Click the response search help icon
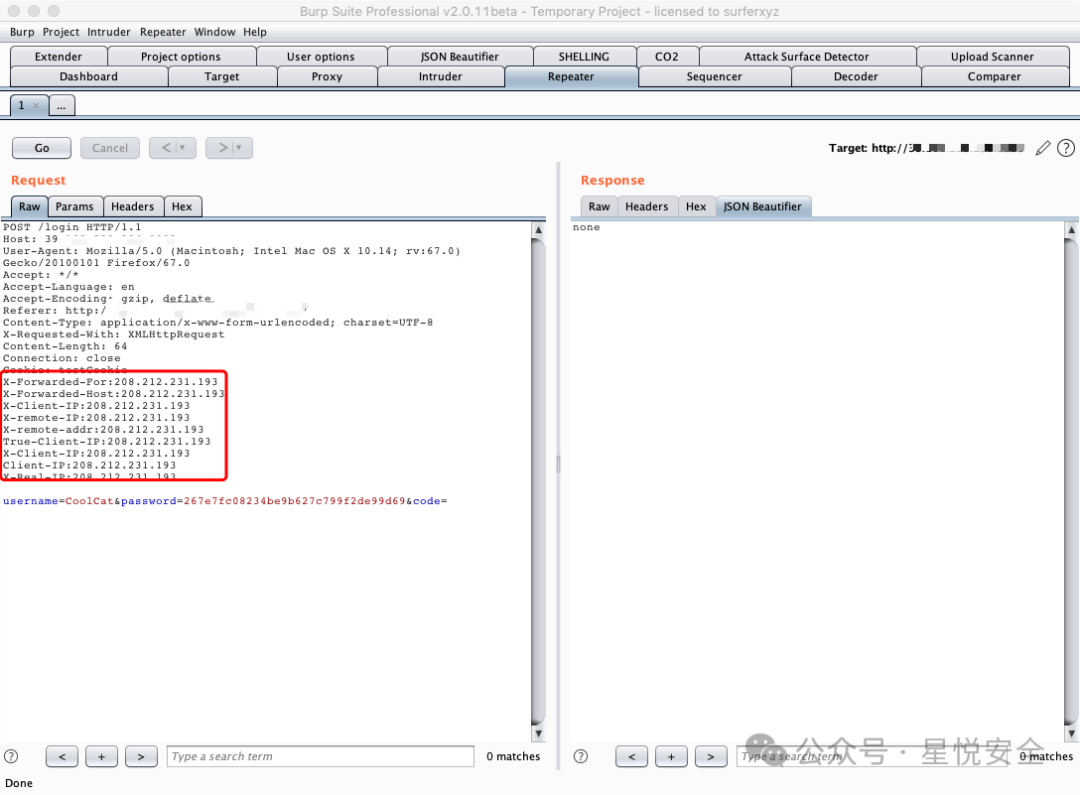Viewport: 1080px width, 795px height. point(581,756)
